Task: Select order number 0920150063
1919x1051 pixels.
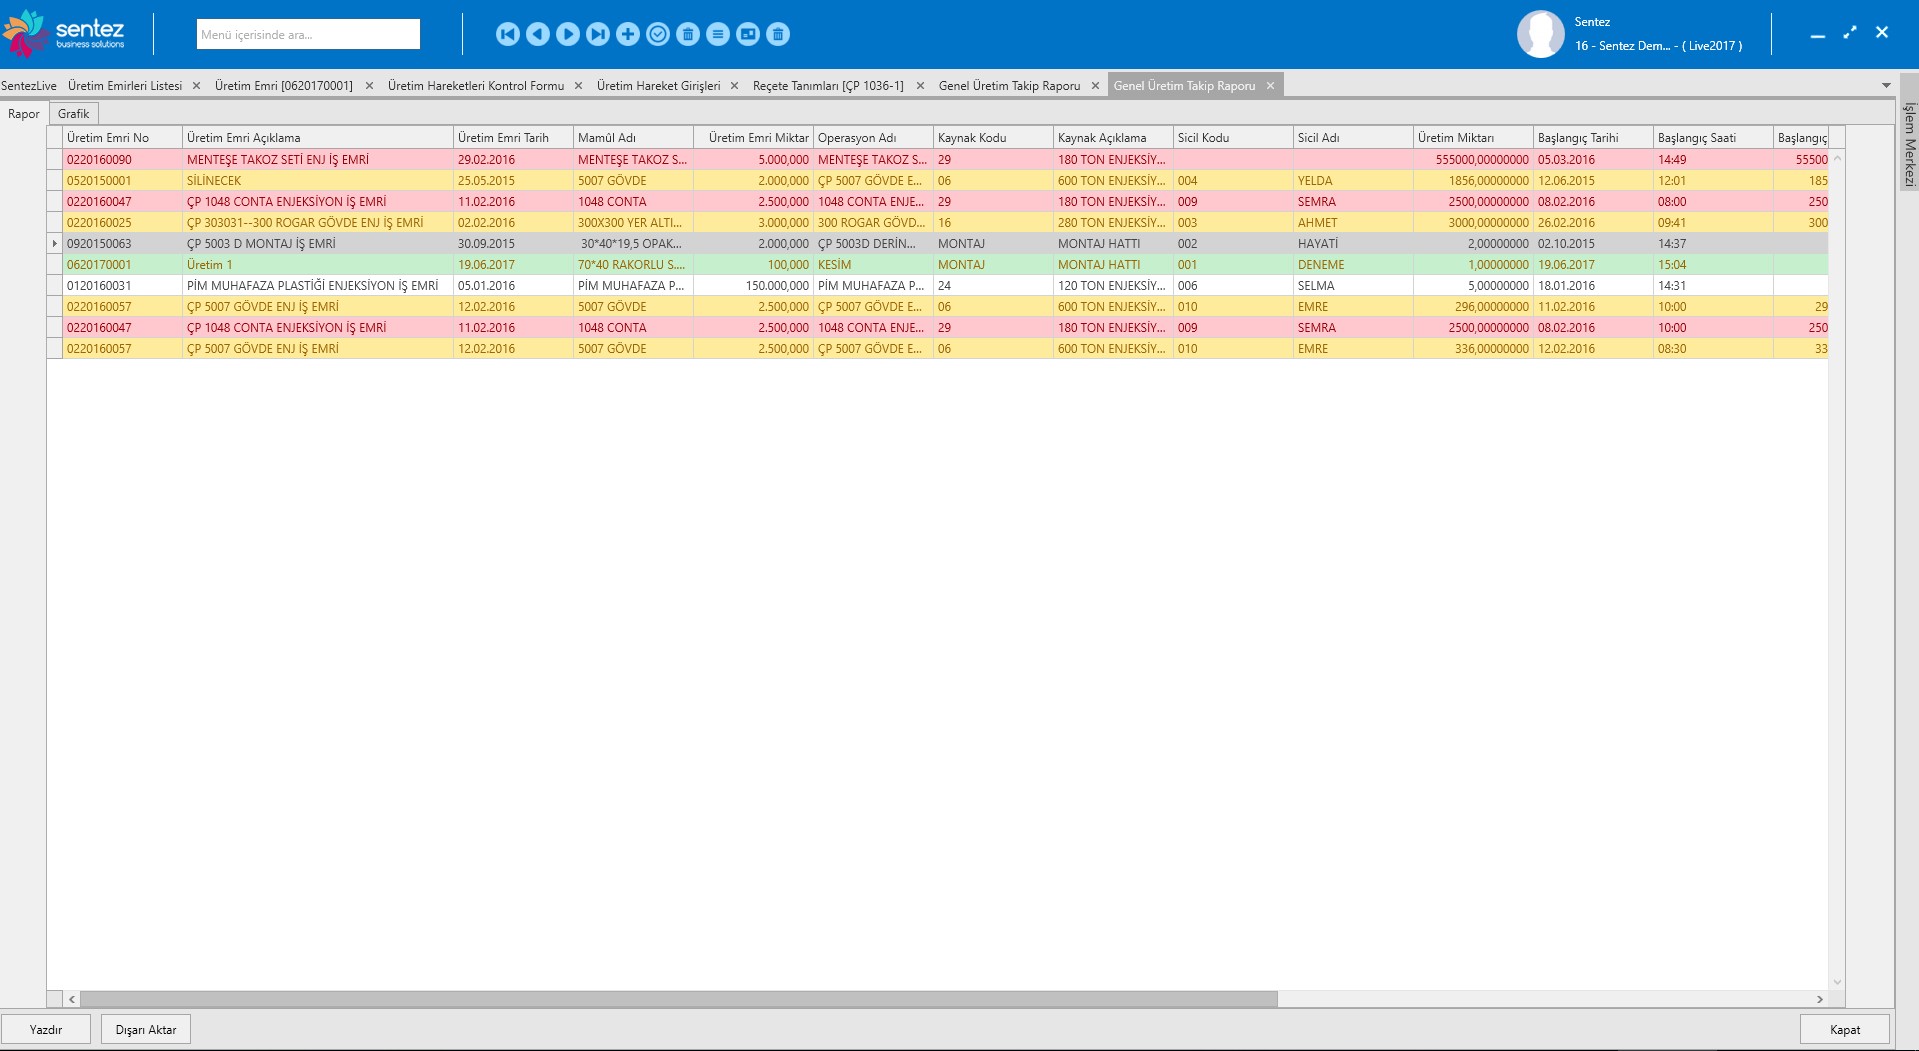Action: coord(122,243)
